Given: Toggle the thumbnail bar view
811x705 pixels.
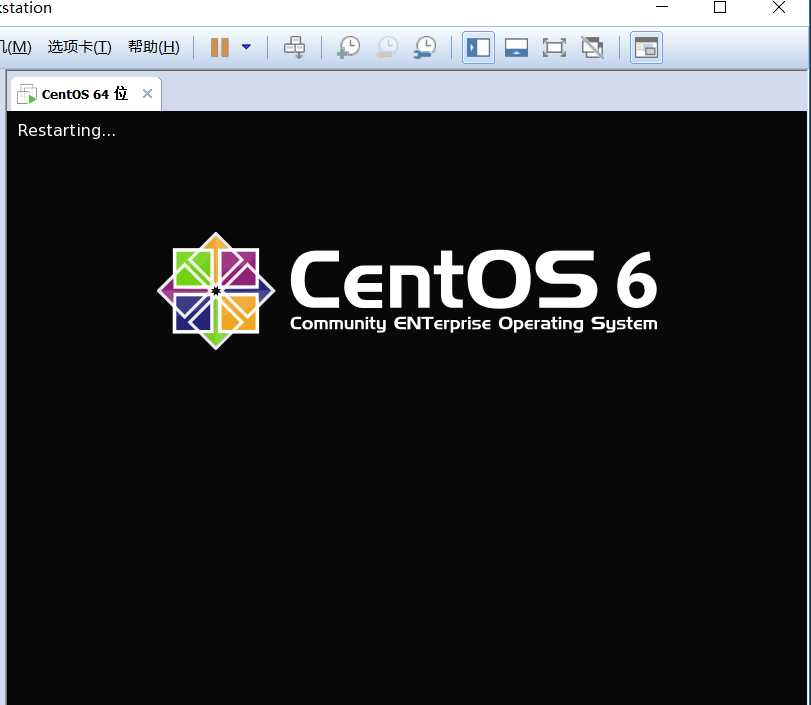Looking at the screenshot, I should click(x=516, y=48).
